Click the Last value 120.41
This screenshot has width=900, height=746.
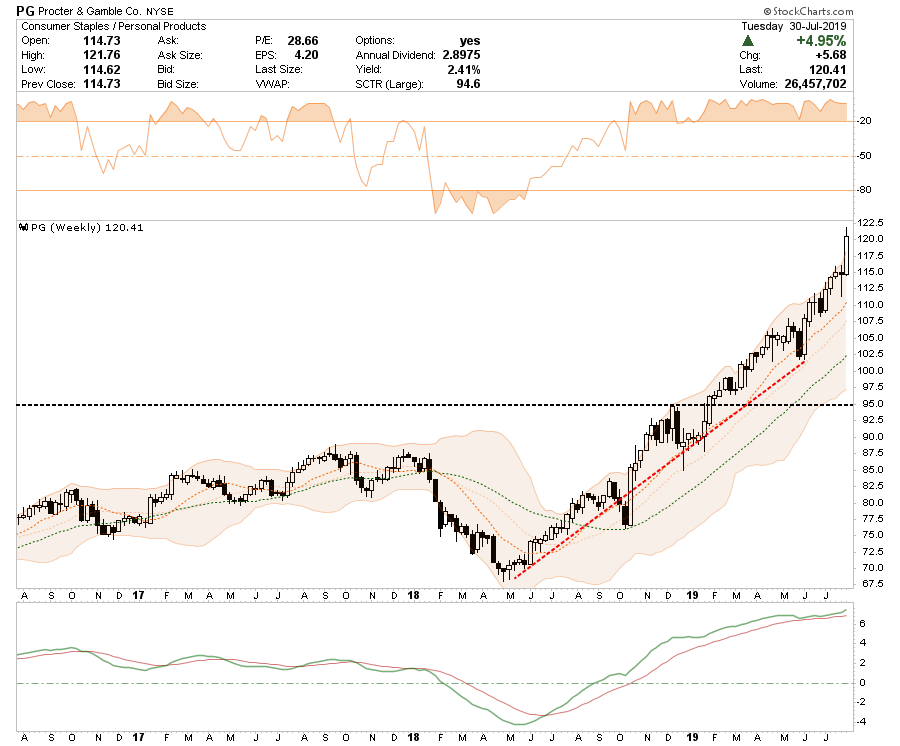[827, 69]
